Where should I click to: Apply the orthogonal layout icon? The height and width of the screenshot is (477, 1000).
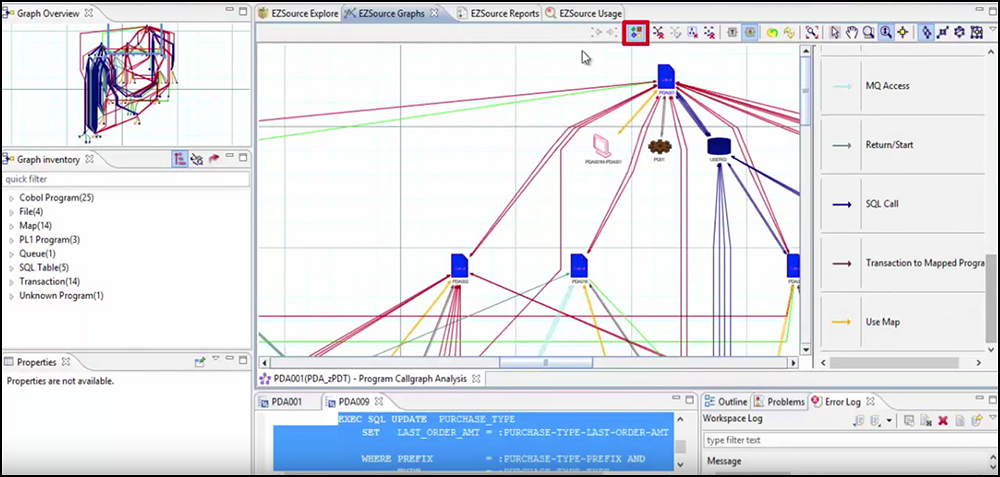coord(943,33)
